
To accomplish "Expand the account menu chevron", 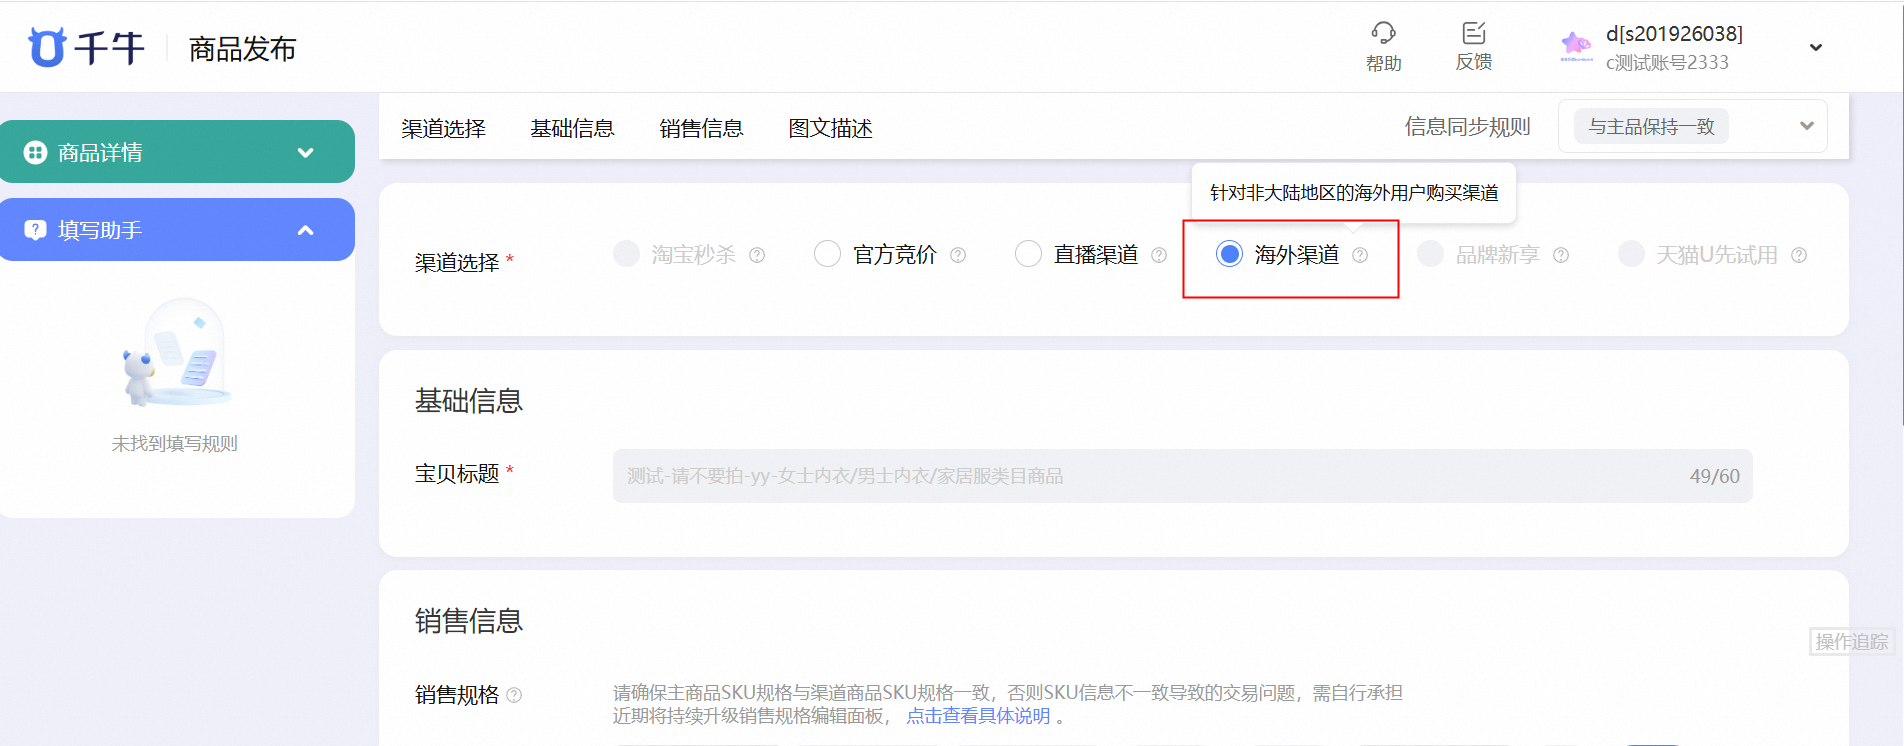I will click(x=1816, y=48).
